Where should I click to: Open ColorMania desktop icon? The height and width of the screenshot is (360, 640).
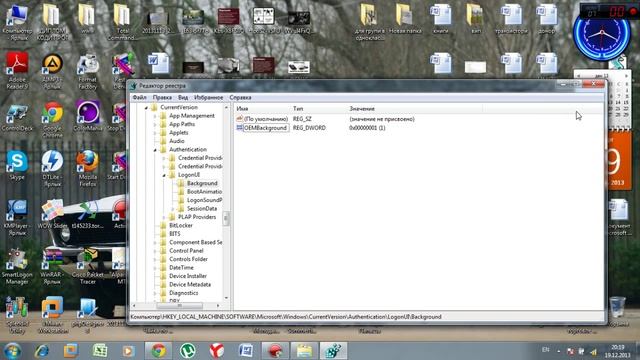87,117
